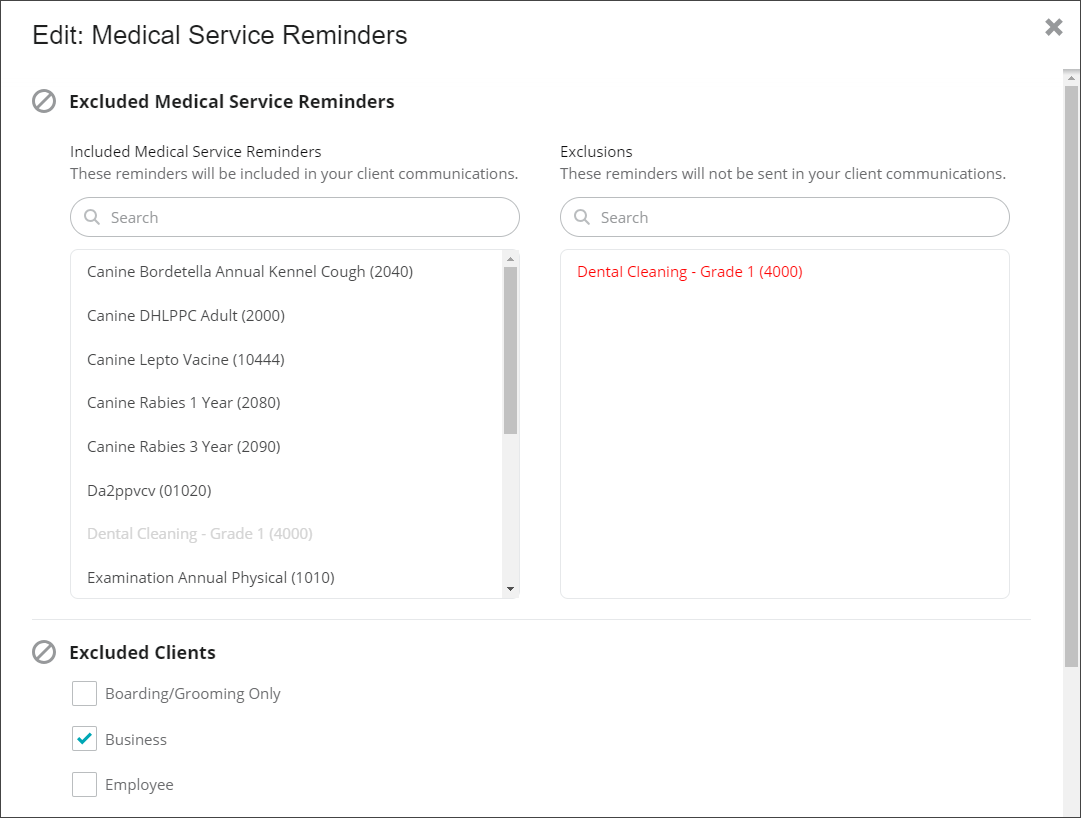
Task: Click the Excluded Clients prohibition icon
Action: (44, 652)
